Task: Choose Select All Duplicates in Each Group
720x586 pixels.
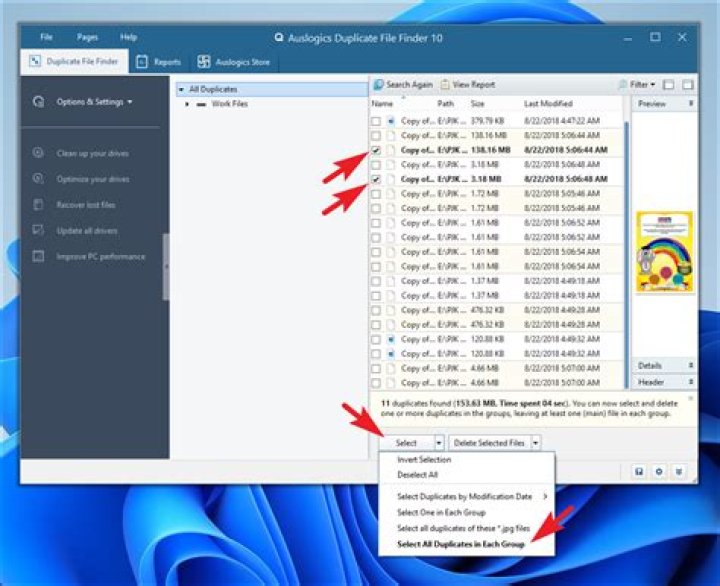Action: click(461, 544)
